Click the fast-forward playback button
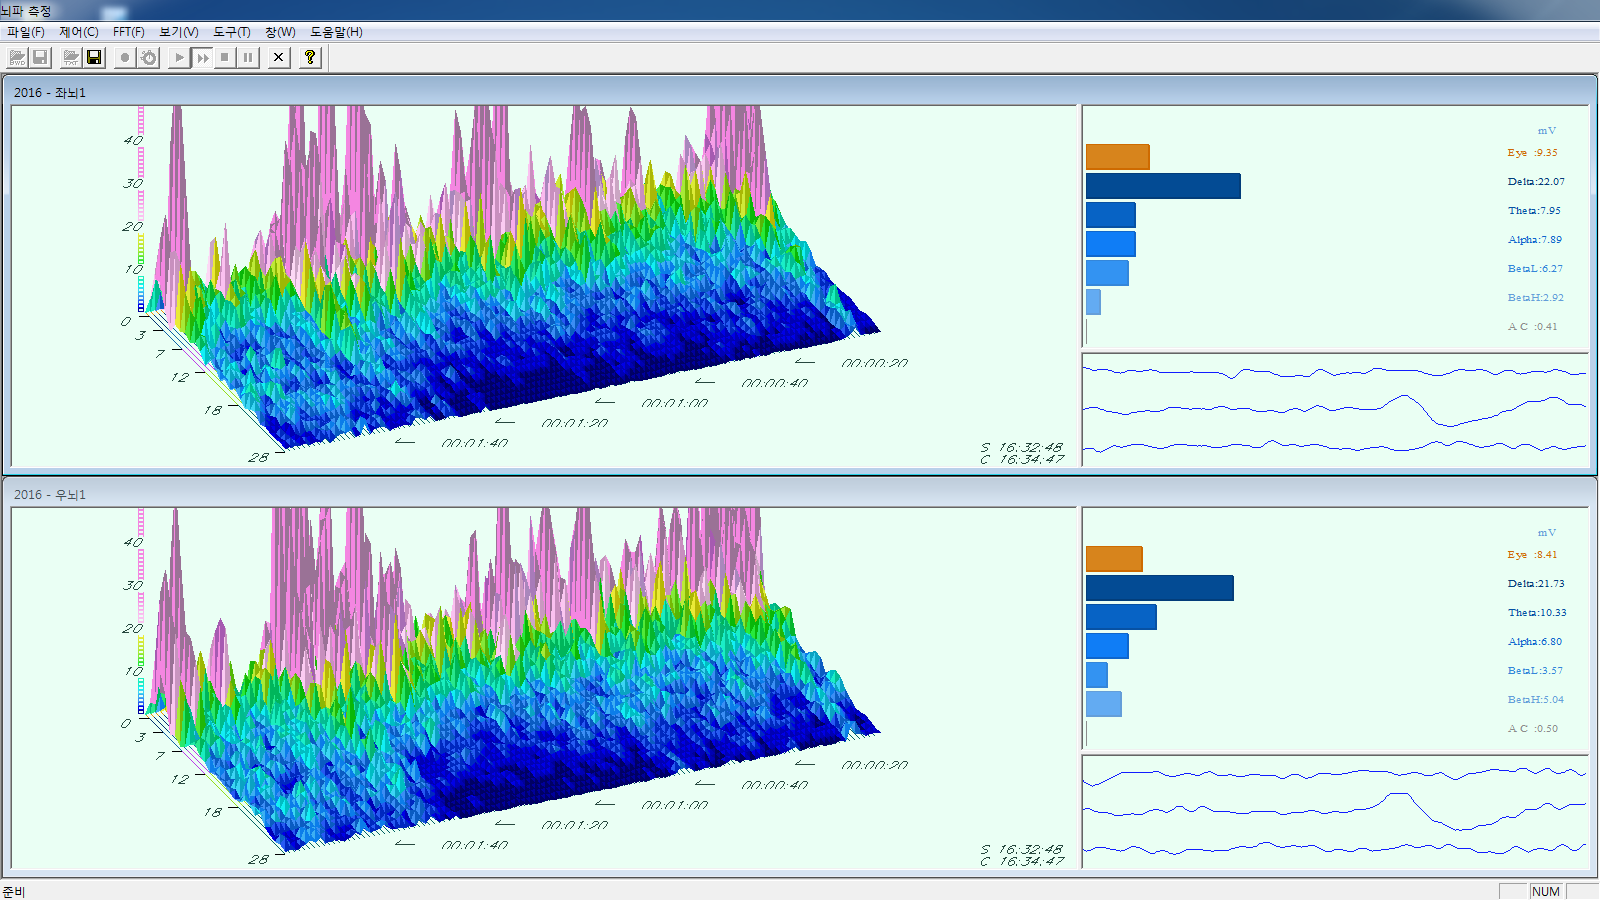Image resolution: width=1600 pixels, height=900 pixels. click(202, 58)
